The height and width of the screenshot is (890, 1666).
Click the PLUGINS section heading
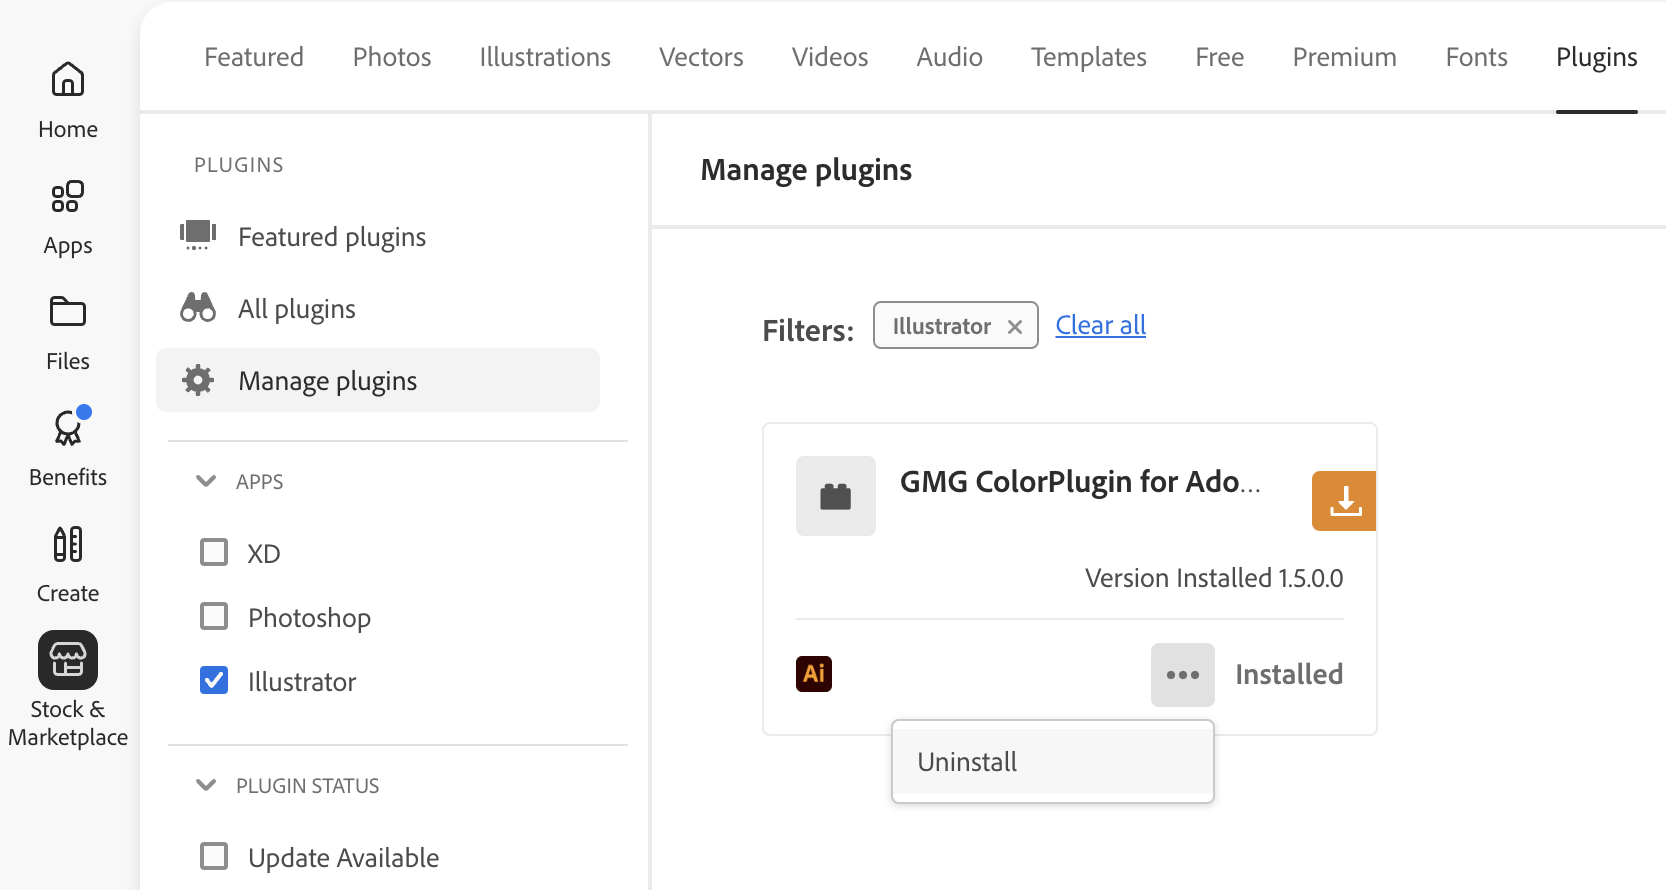(x=239, y=165)
